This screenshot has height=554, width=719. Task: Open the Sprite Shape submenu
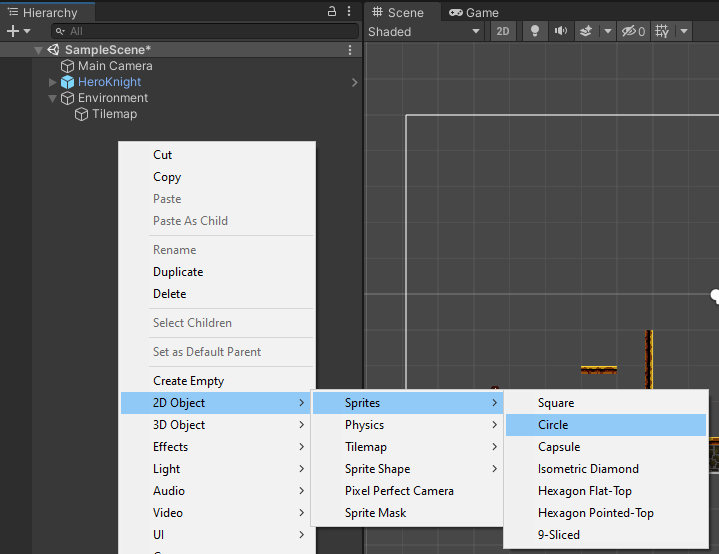408,469
